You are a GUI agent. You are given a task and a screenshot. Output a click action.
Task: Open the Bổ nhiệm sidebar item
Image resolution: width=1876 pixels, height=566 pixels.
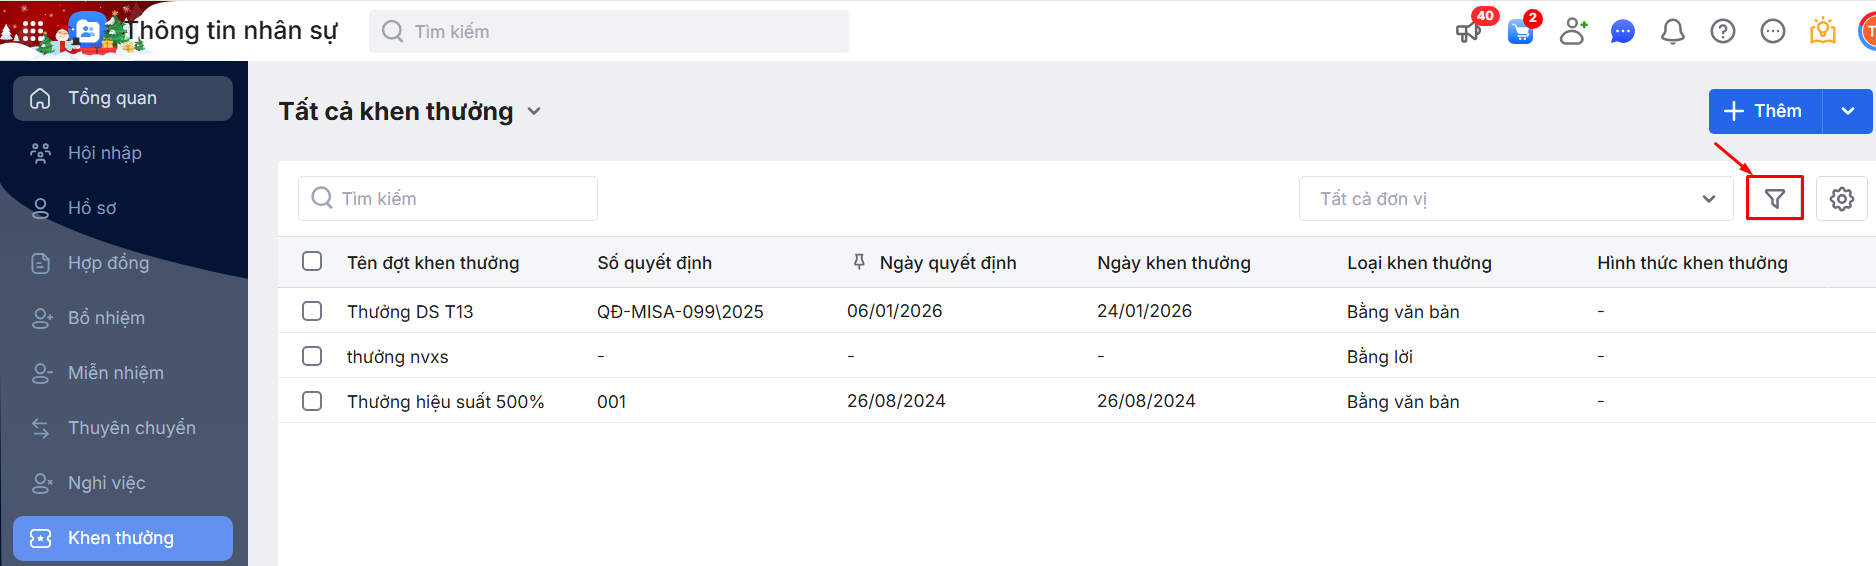point(106,318)
